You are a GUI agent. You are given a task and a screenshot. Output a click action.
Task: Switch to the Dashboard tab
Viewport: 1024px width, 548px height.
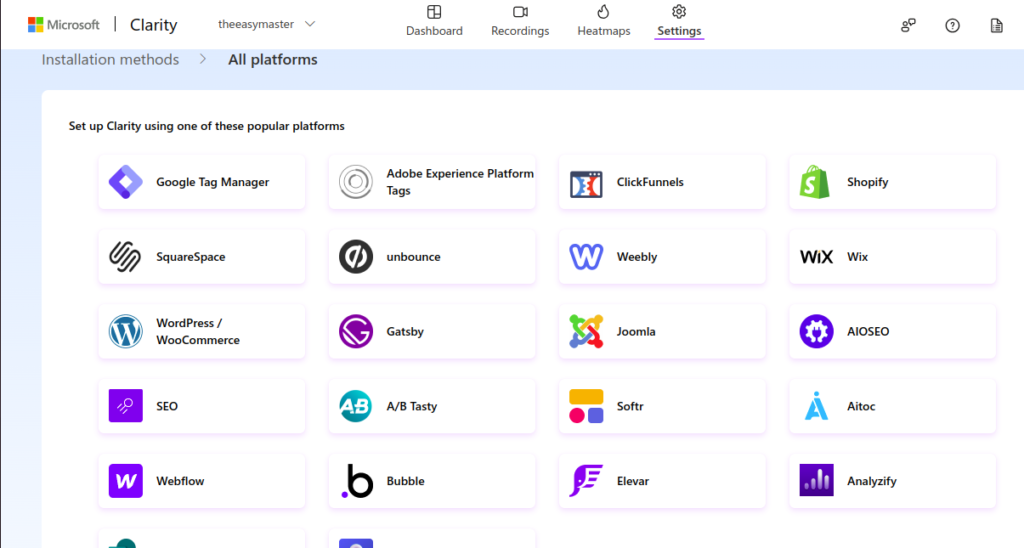434,21
